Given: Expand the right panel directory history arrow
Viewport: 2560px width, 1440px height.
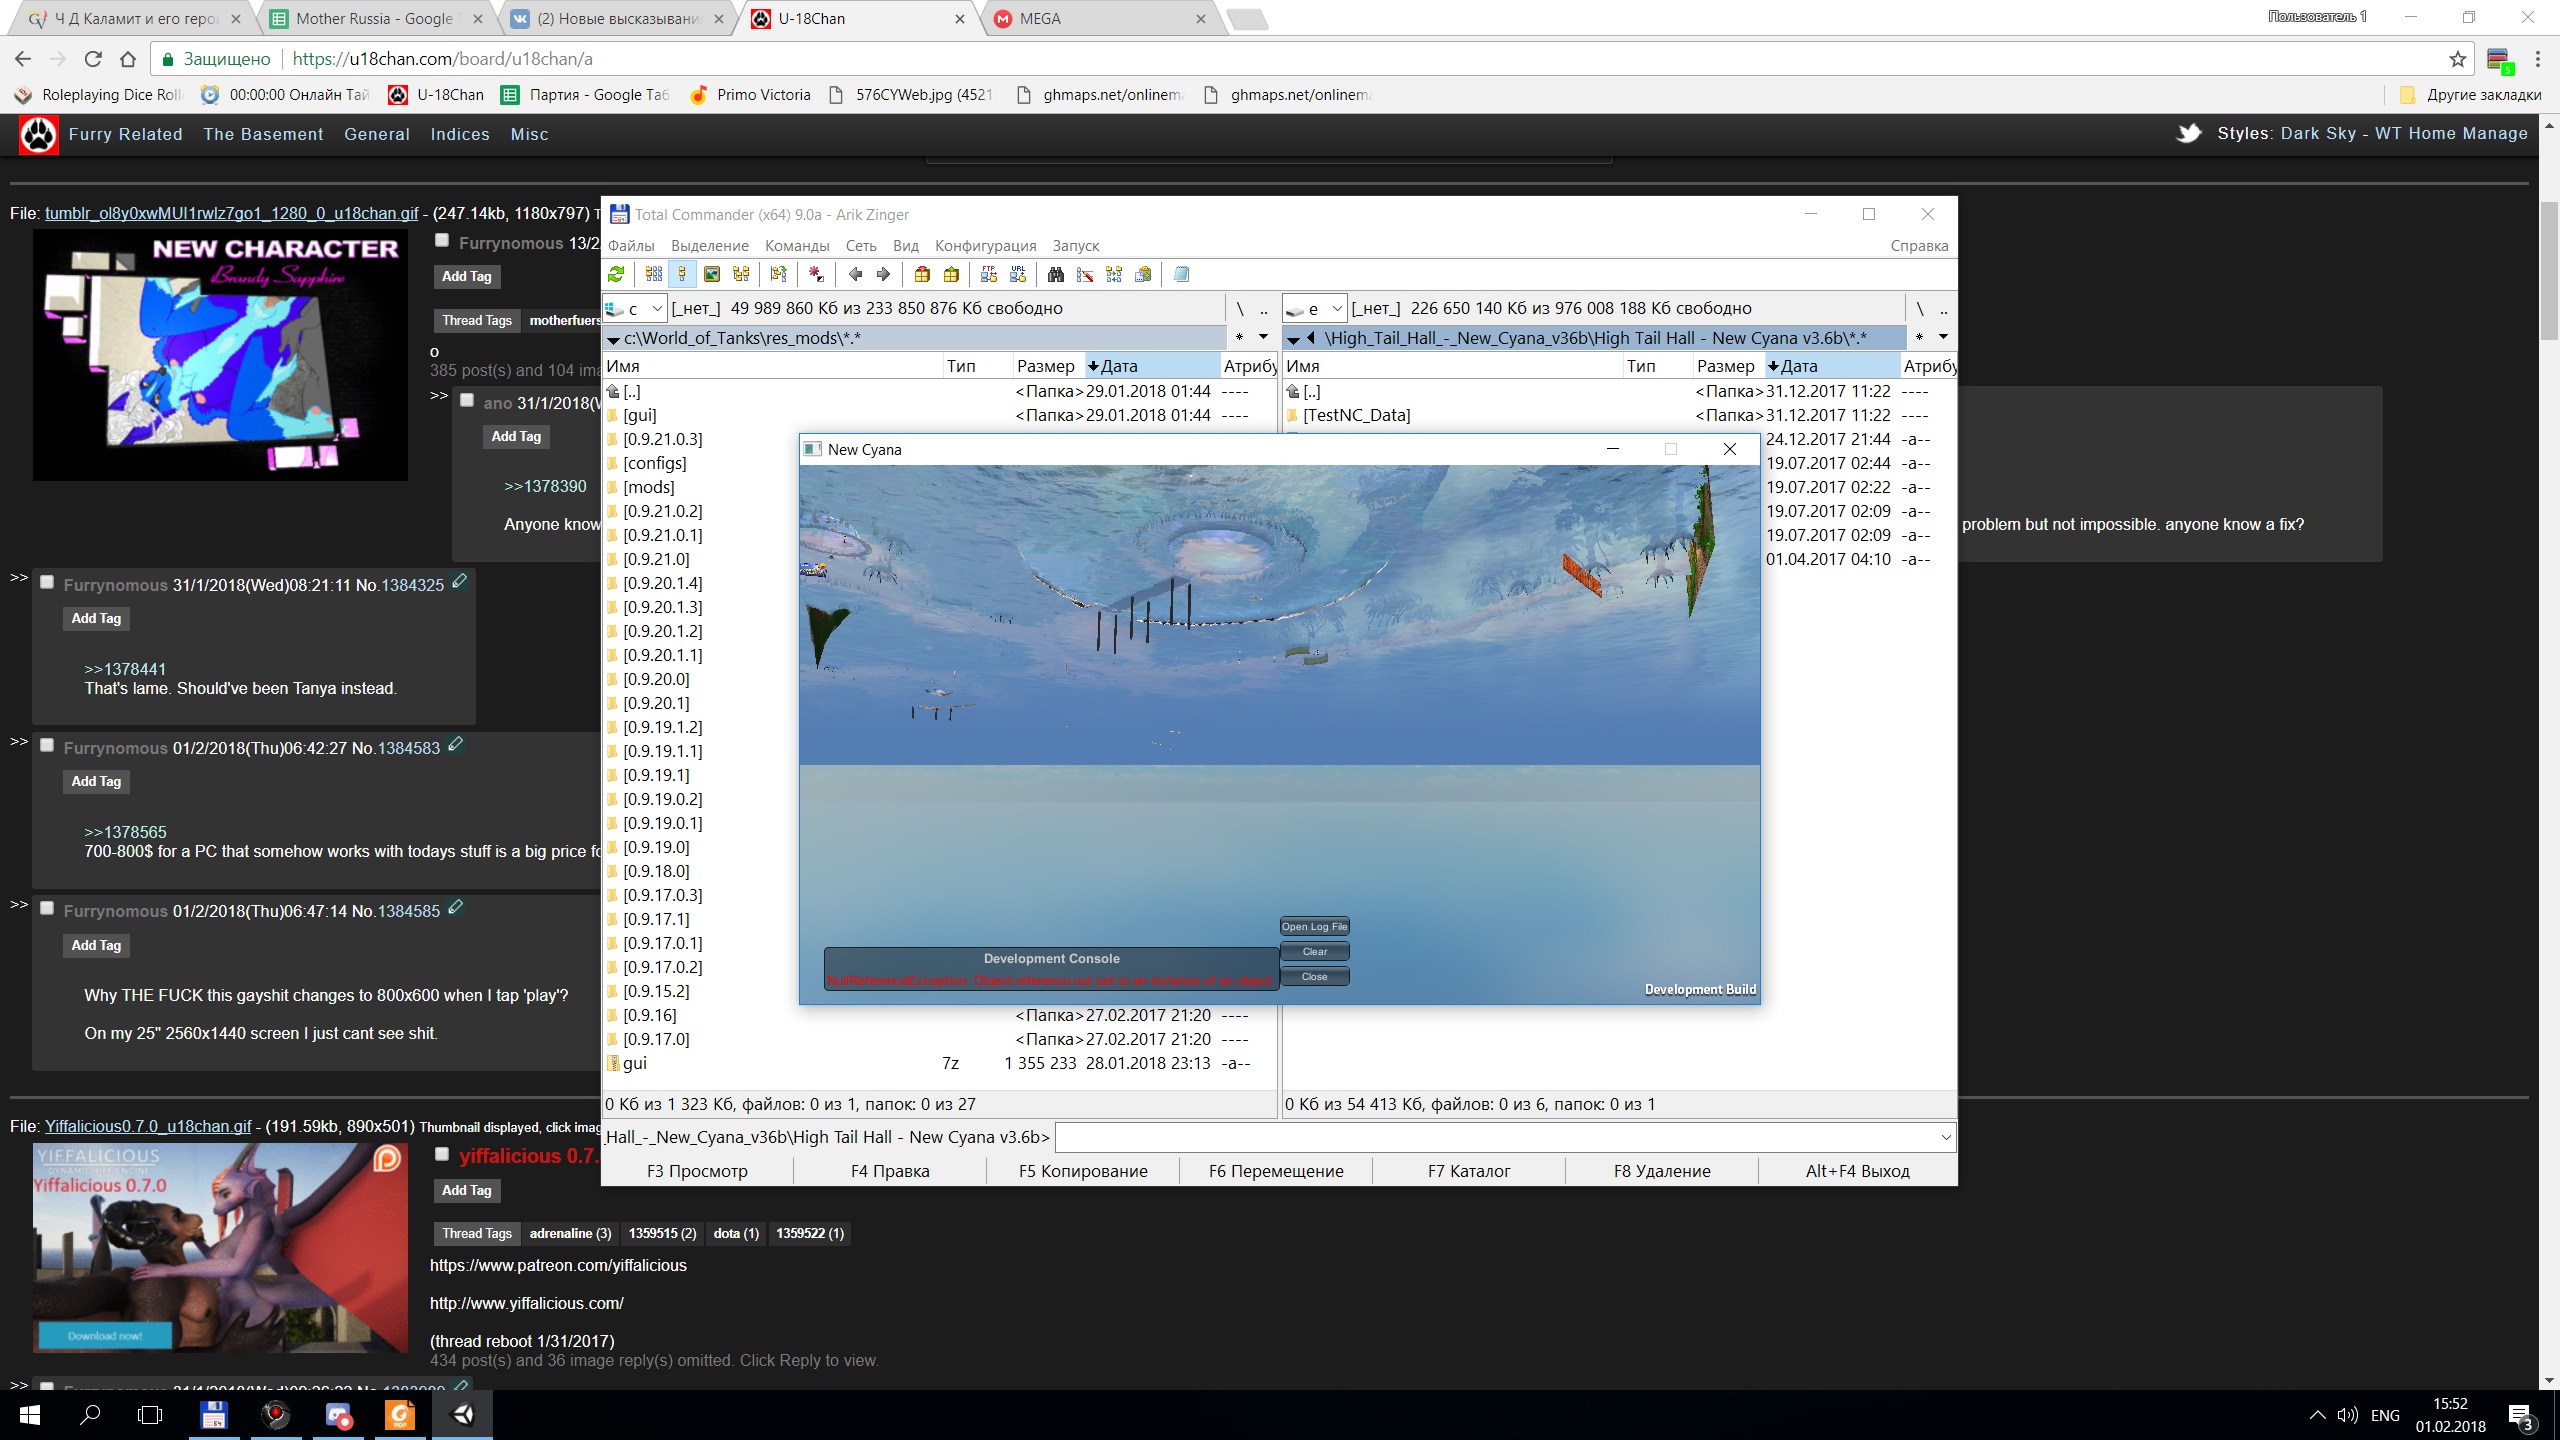Looking at the screenshot, I should pyautogui.click(x=1943, y=337).
